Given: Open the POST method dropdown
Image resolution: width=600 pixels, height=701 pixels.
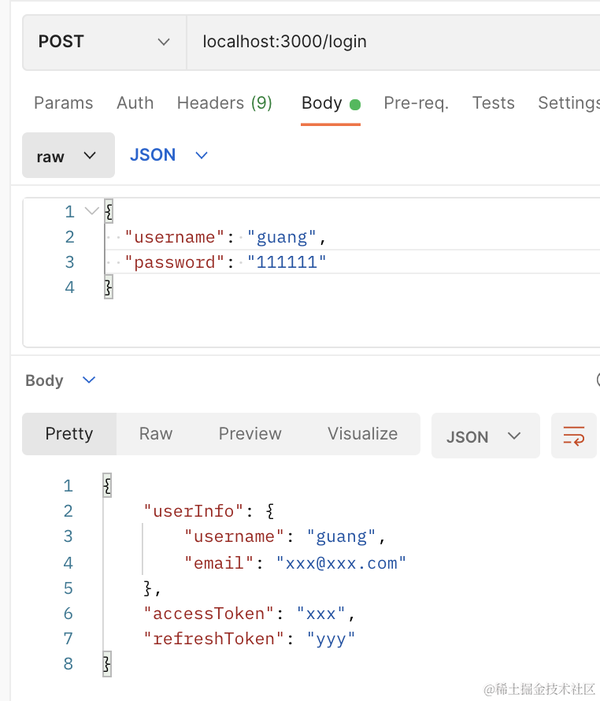Looking at the screenshot, I should point(103,42).
